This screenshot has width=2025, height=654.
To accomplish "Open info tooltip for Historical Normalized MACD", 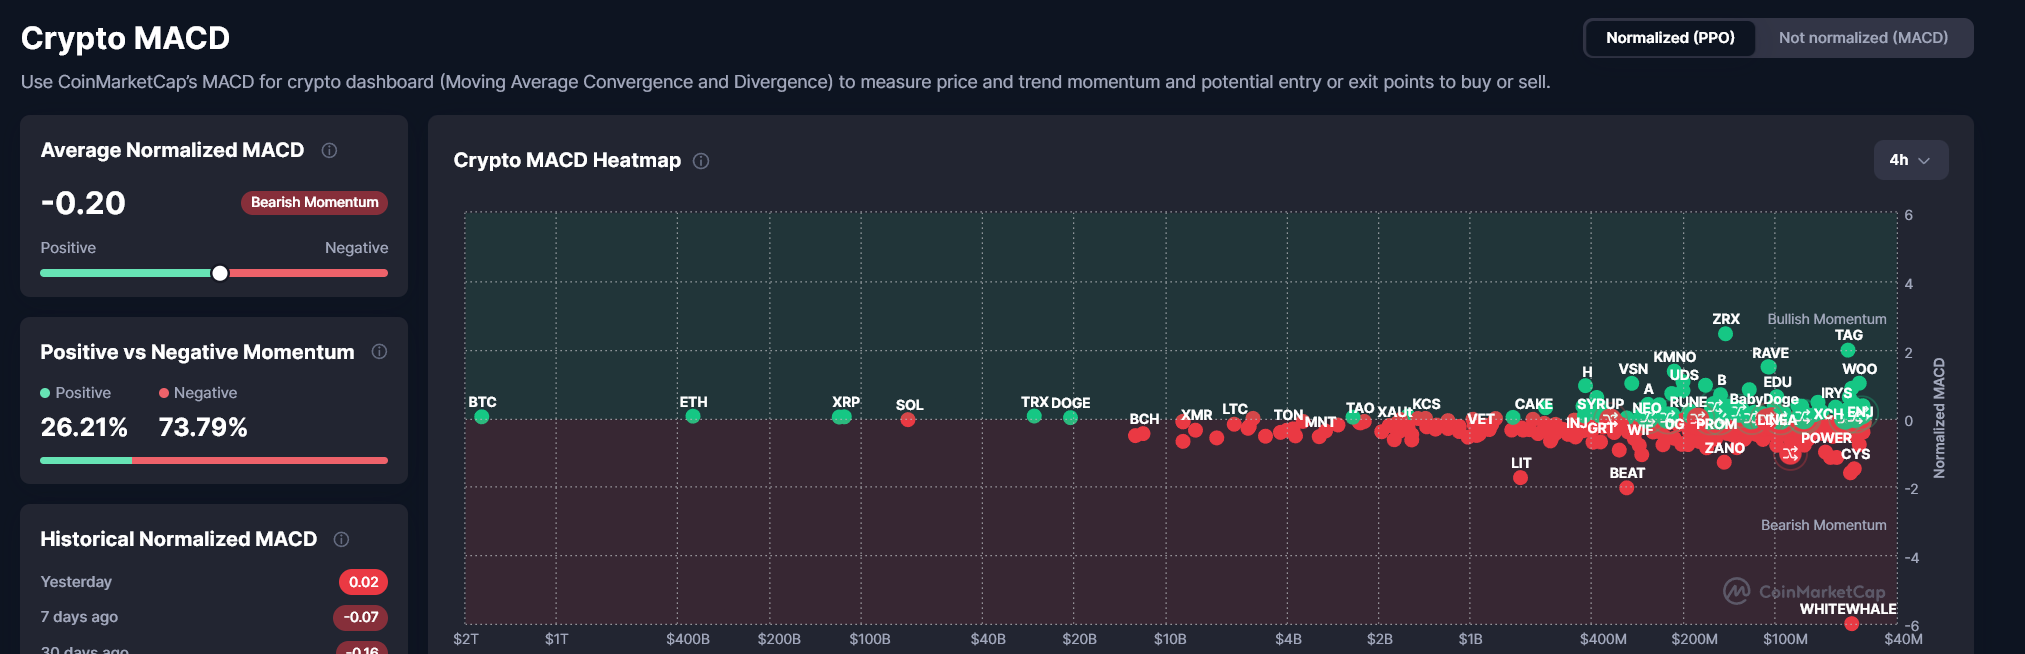I will point(341,539).
